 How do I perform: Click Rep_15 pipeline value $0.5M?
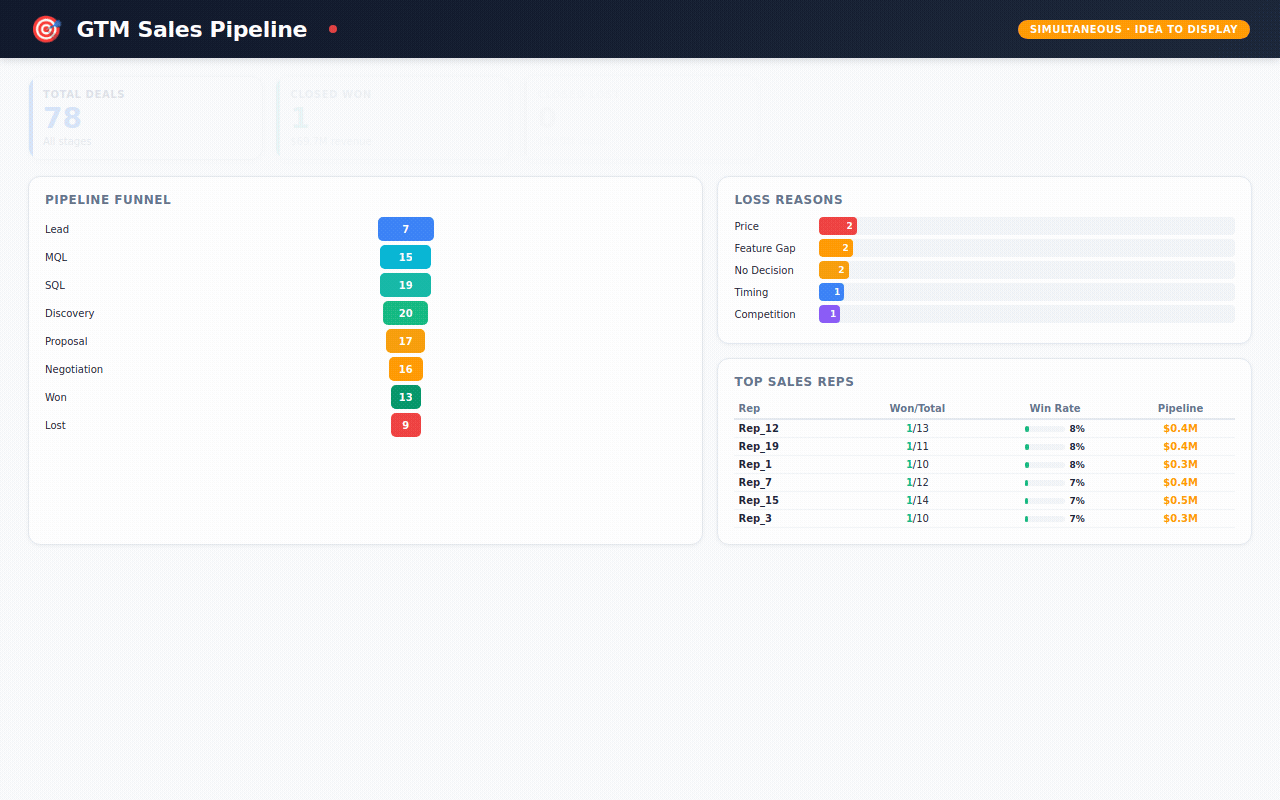pyautogui.click(x=1180, y=500)
